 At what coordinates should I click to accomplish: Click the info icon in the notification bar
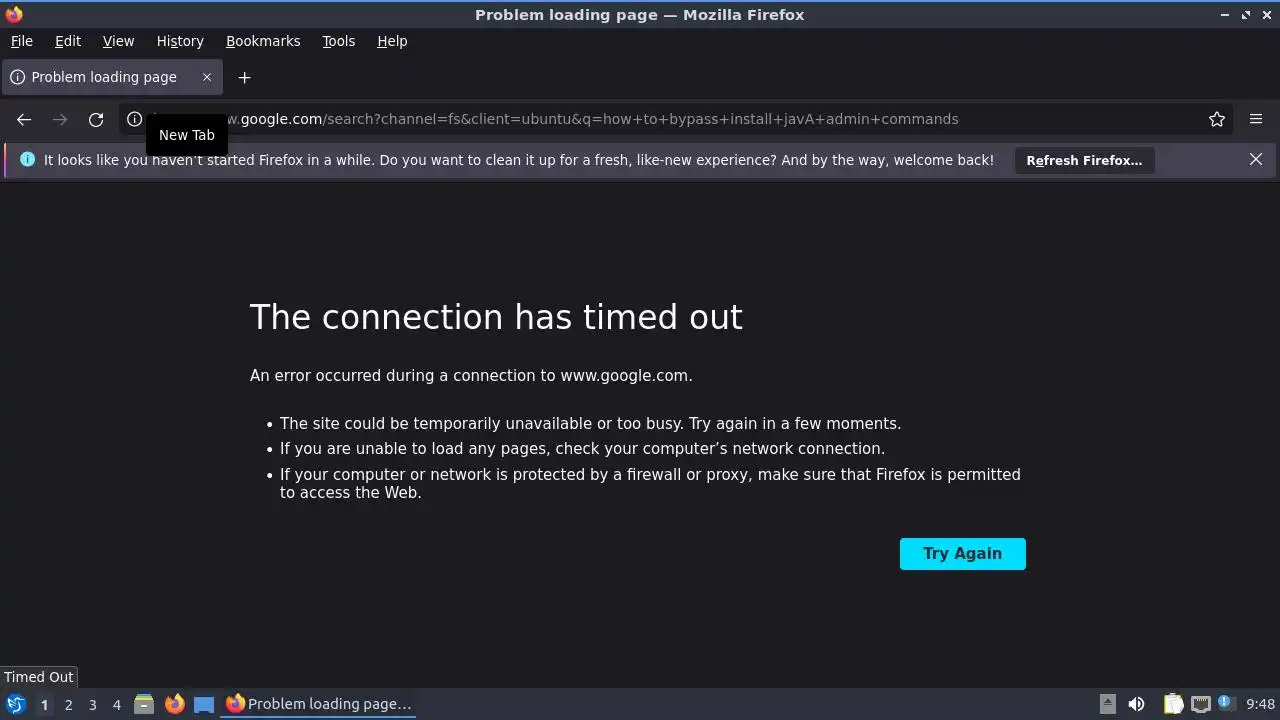27,160
